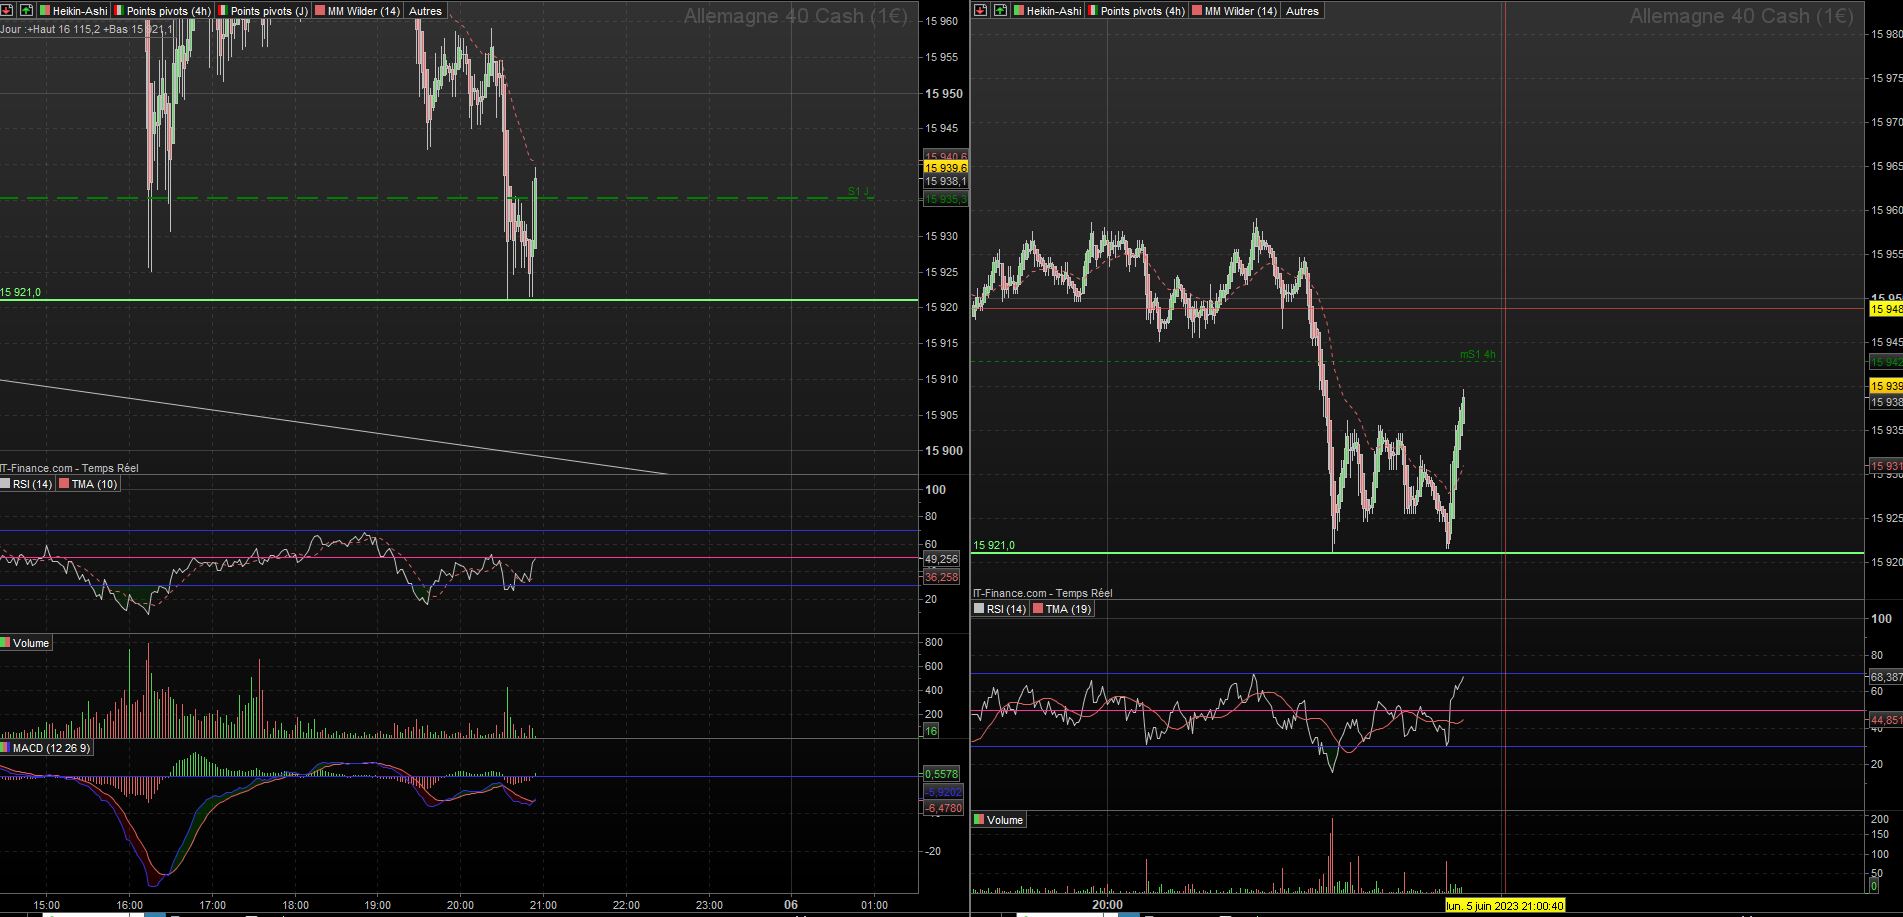Click the 44,851 TMA value in right chart
The width and height of the screenshot is (1903, 917).
pos(1886,720)
